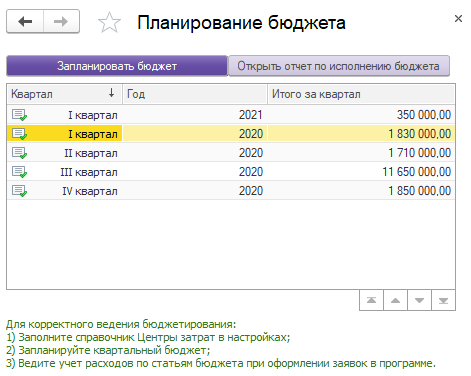Open Открыть отчет по исполнению бюджета
This screenshot has width=471, height=376.
pyautogui.click(x=339, y=66)
